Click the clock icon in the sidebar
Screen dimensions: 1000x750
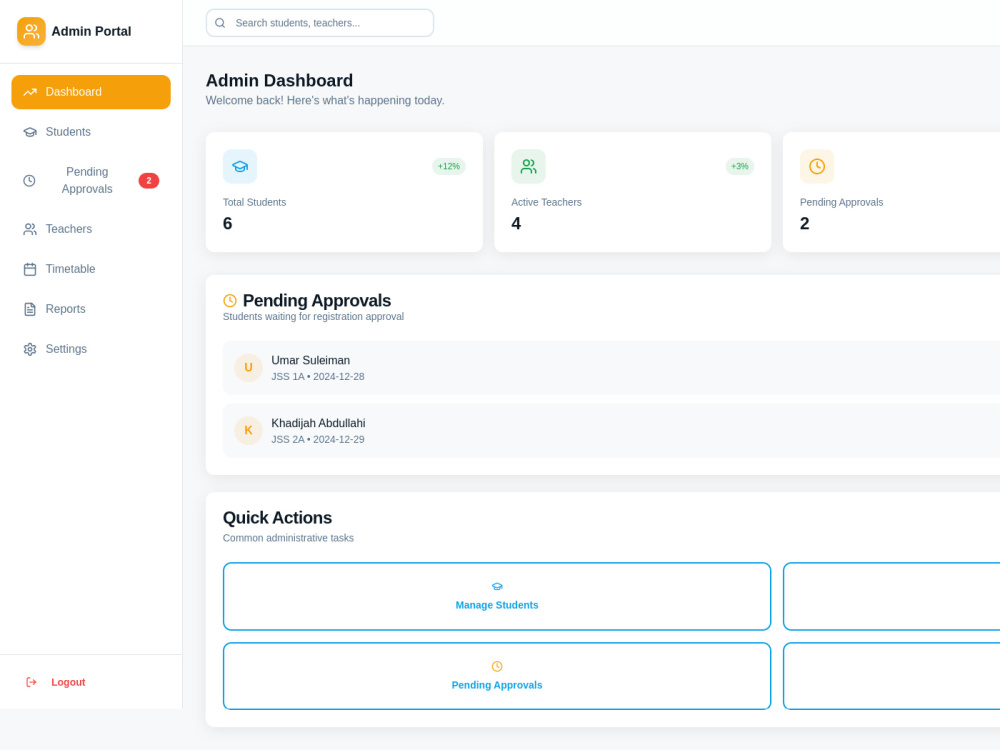[x=29, y=180]
